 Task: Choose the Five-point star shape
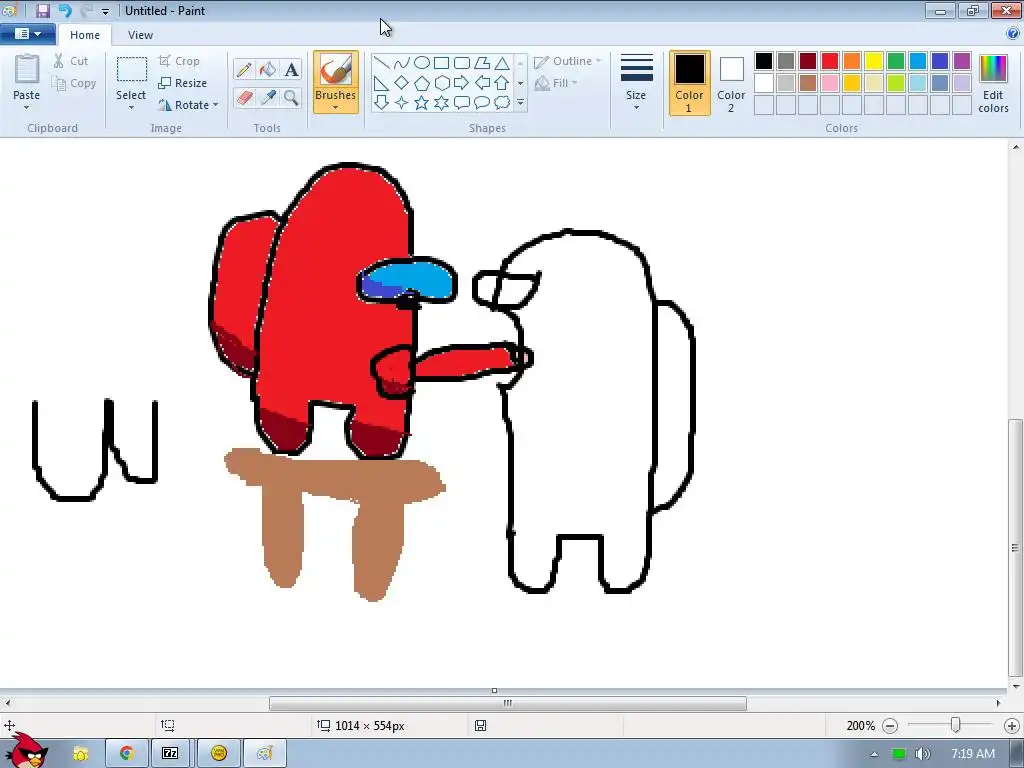[422, 103]
